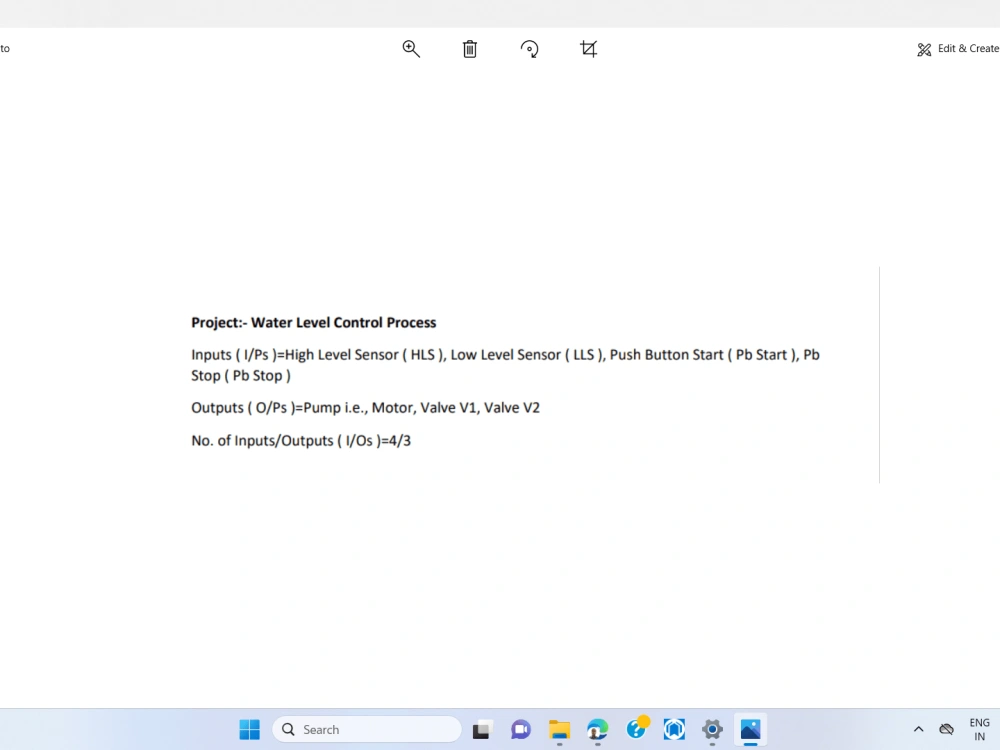Rotate the photo clockwise
Screen dimensions: 1000x750
529,48
